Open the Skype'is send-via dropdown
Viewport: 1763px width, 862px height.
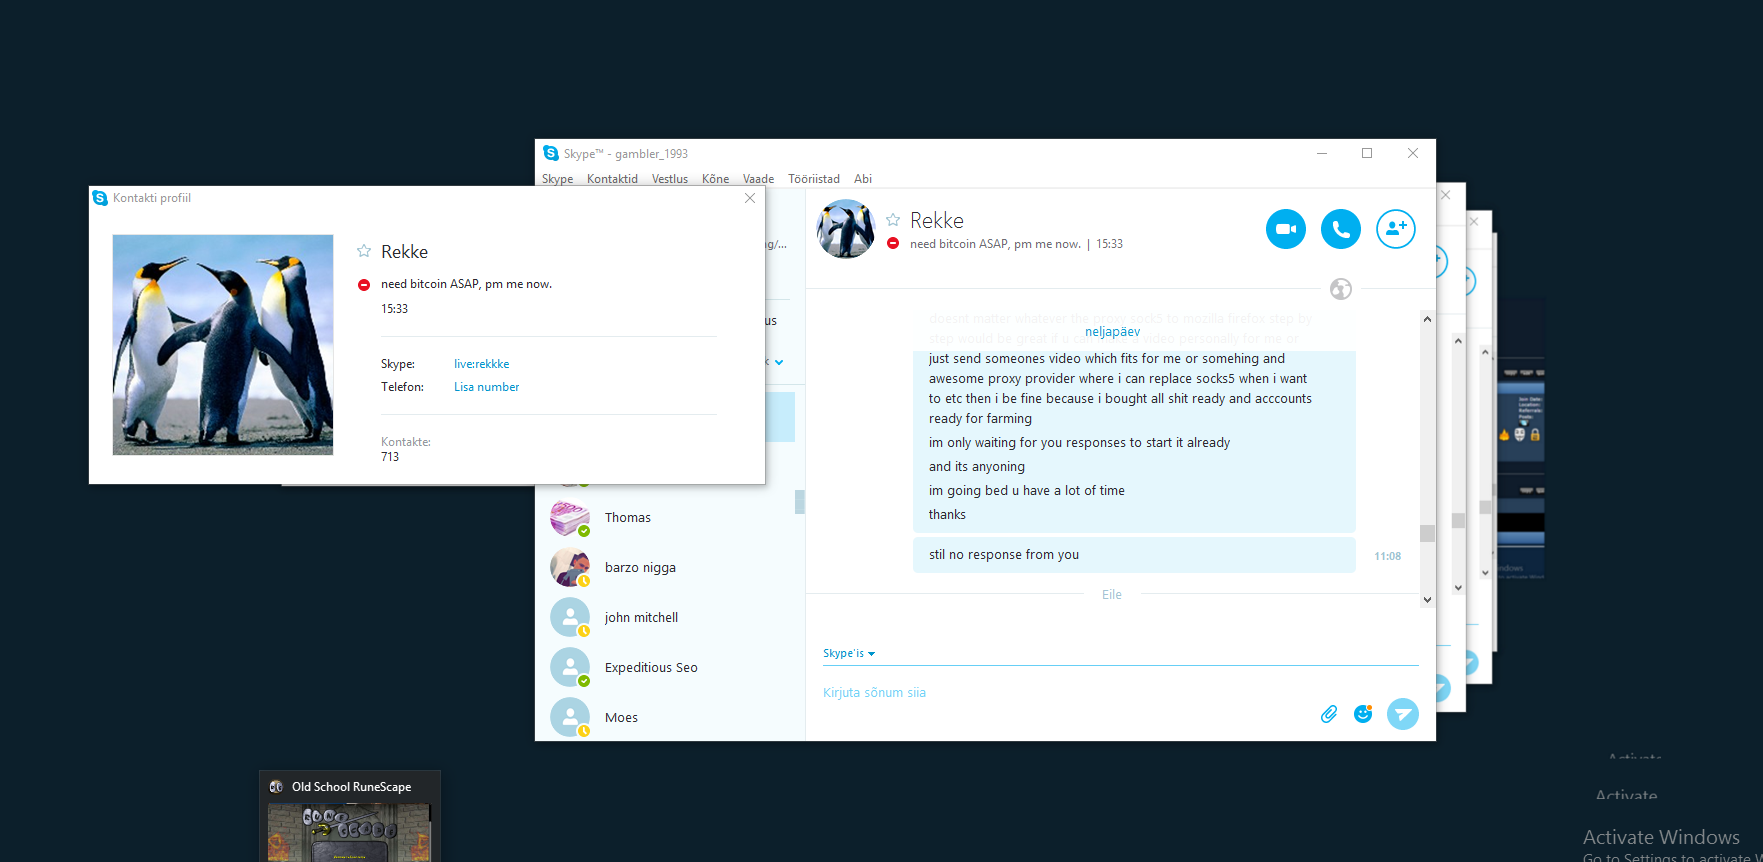coord(849,653)
